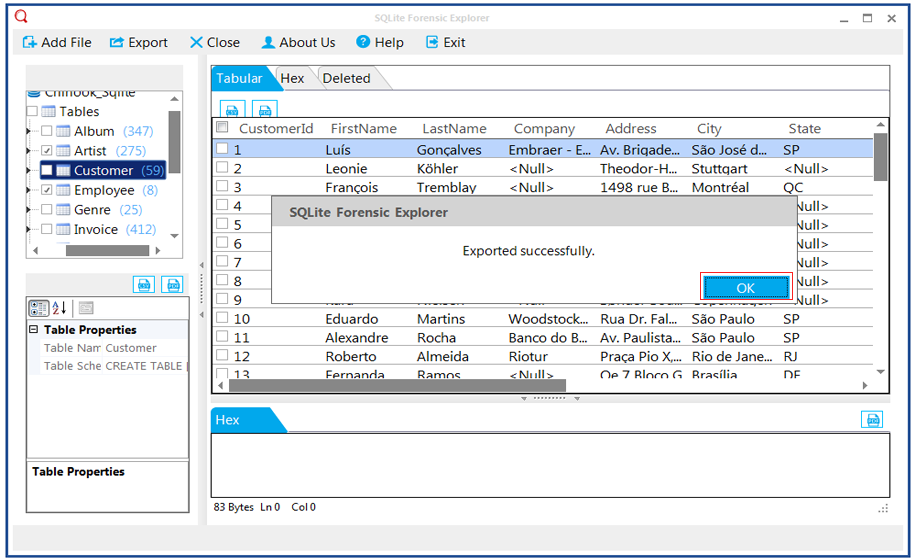Click the tree panel scroll-up arrow

pyautogui.click(x=174, y=99)
